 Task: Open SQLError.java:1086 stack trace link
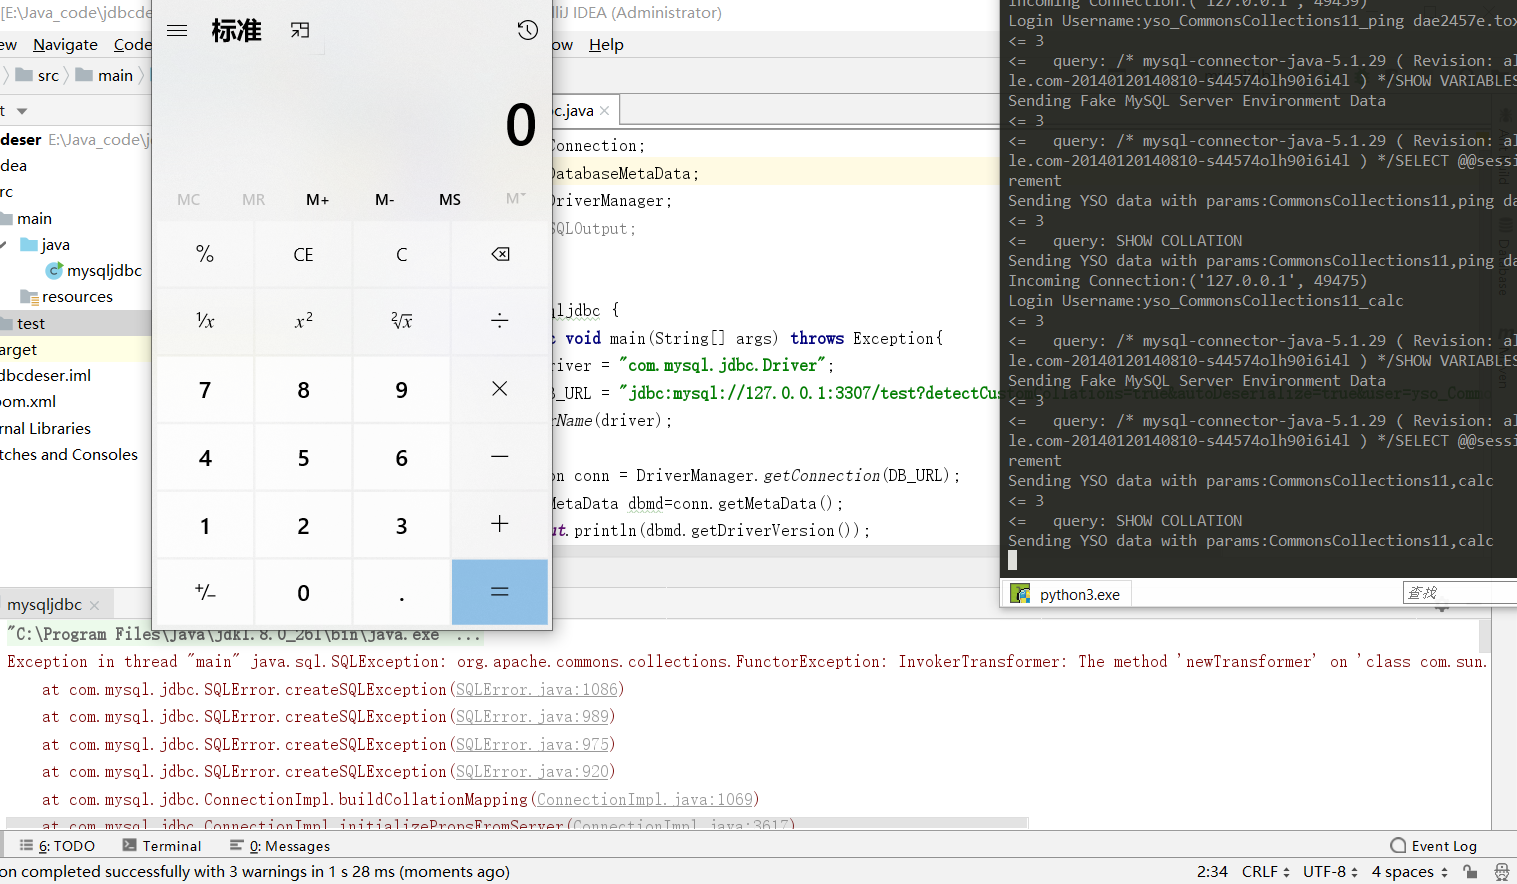pyautogui.click(x=537, y=689)
